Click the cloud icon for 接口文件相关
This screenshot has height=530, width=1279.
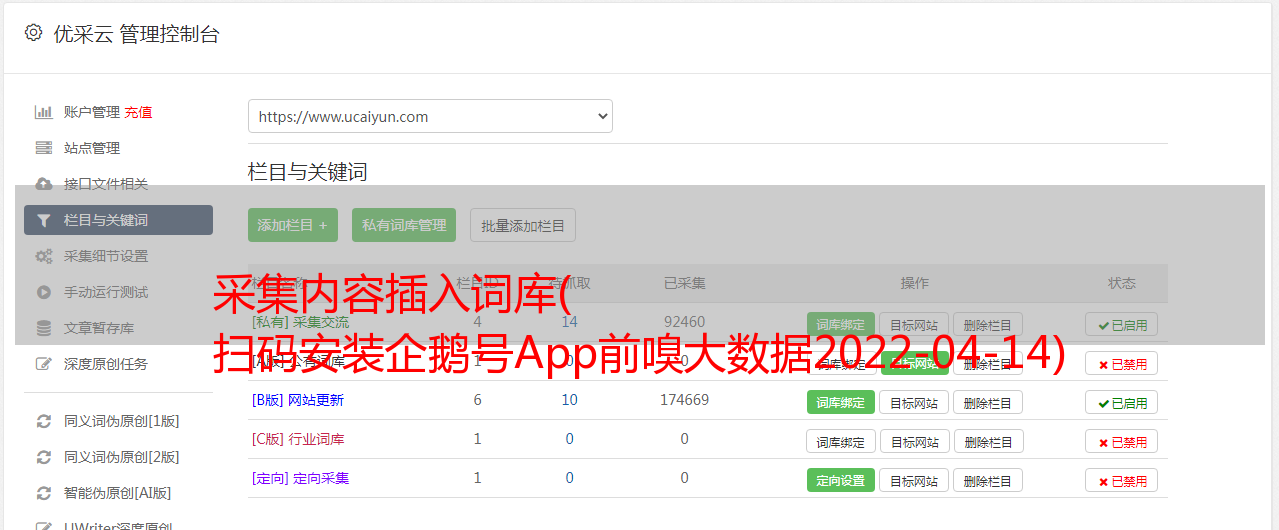pos(44,184)
